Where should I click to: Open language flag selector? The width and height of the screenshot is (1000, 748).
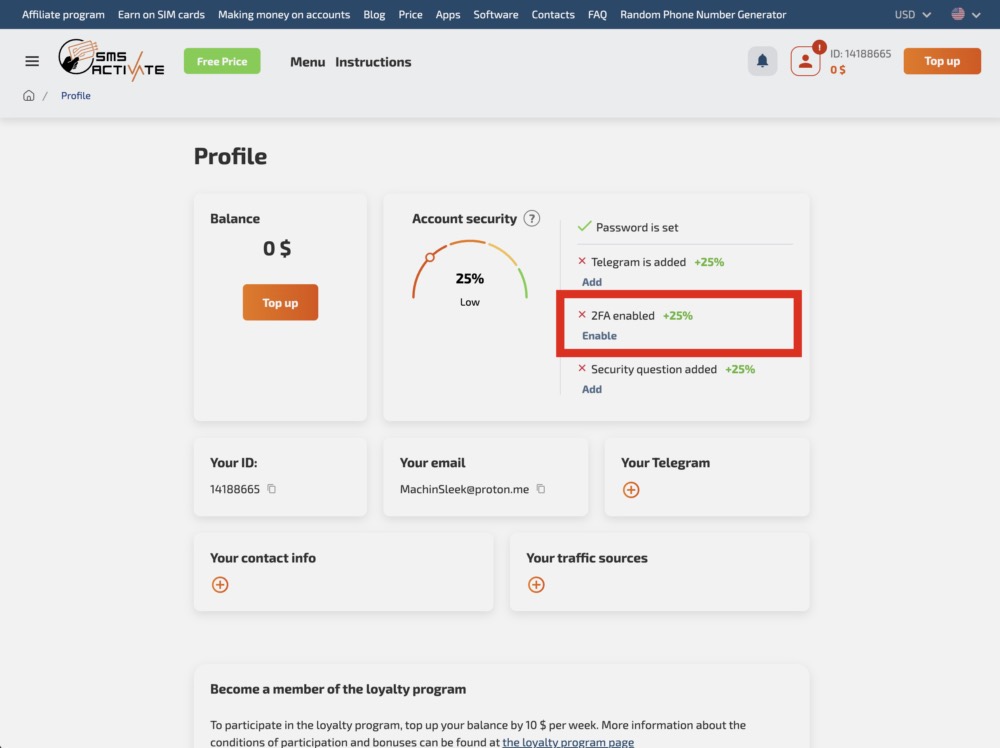(966, 14)
